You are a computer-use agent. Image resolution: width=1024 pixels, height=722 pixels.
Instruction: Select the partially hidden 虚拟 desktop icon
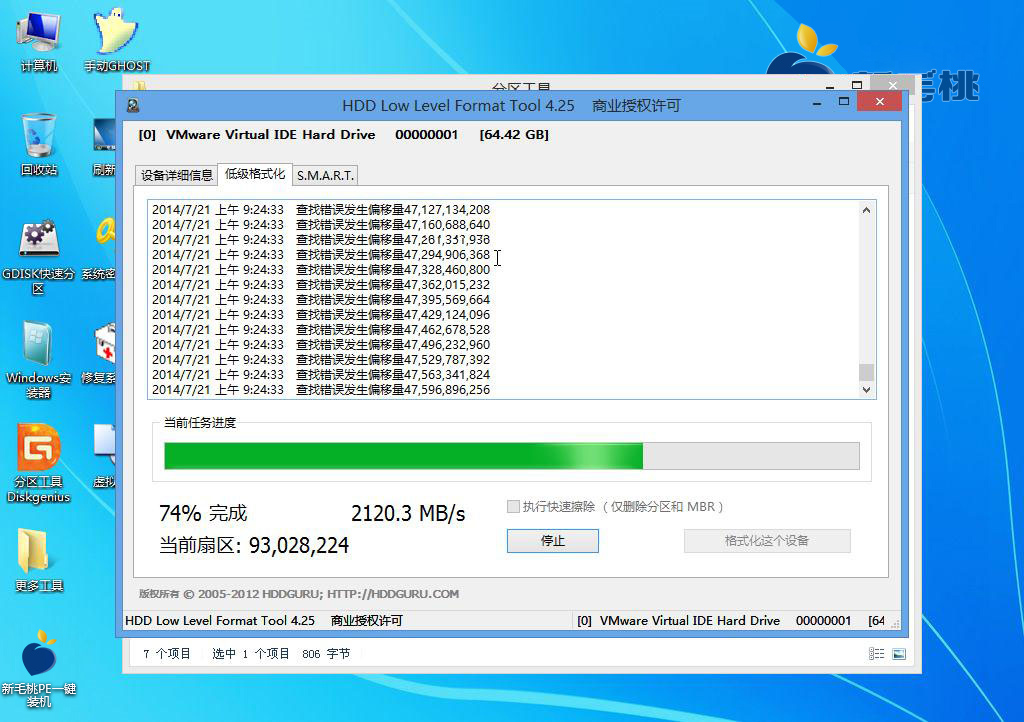point(104,456)
